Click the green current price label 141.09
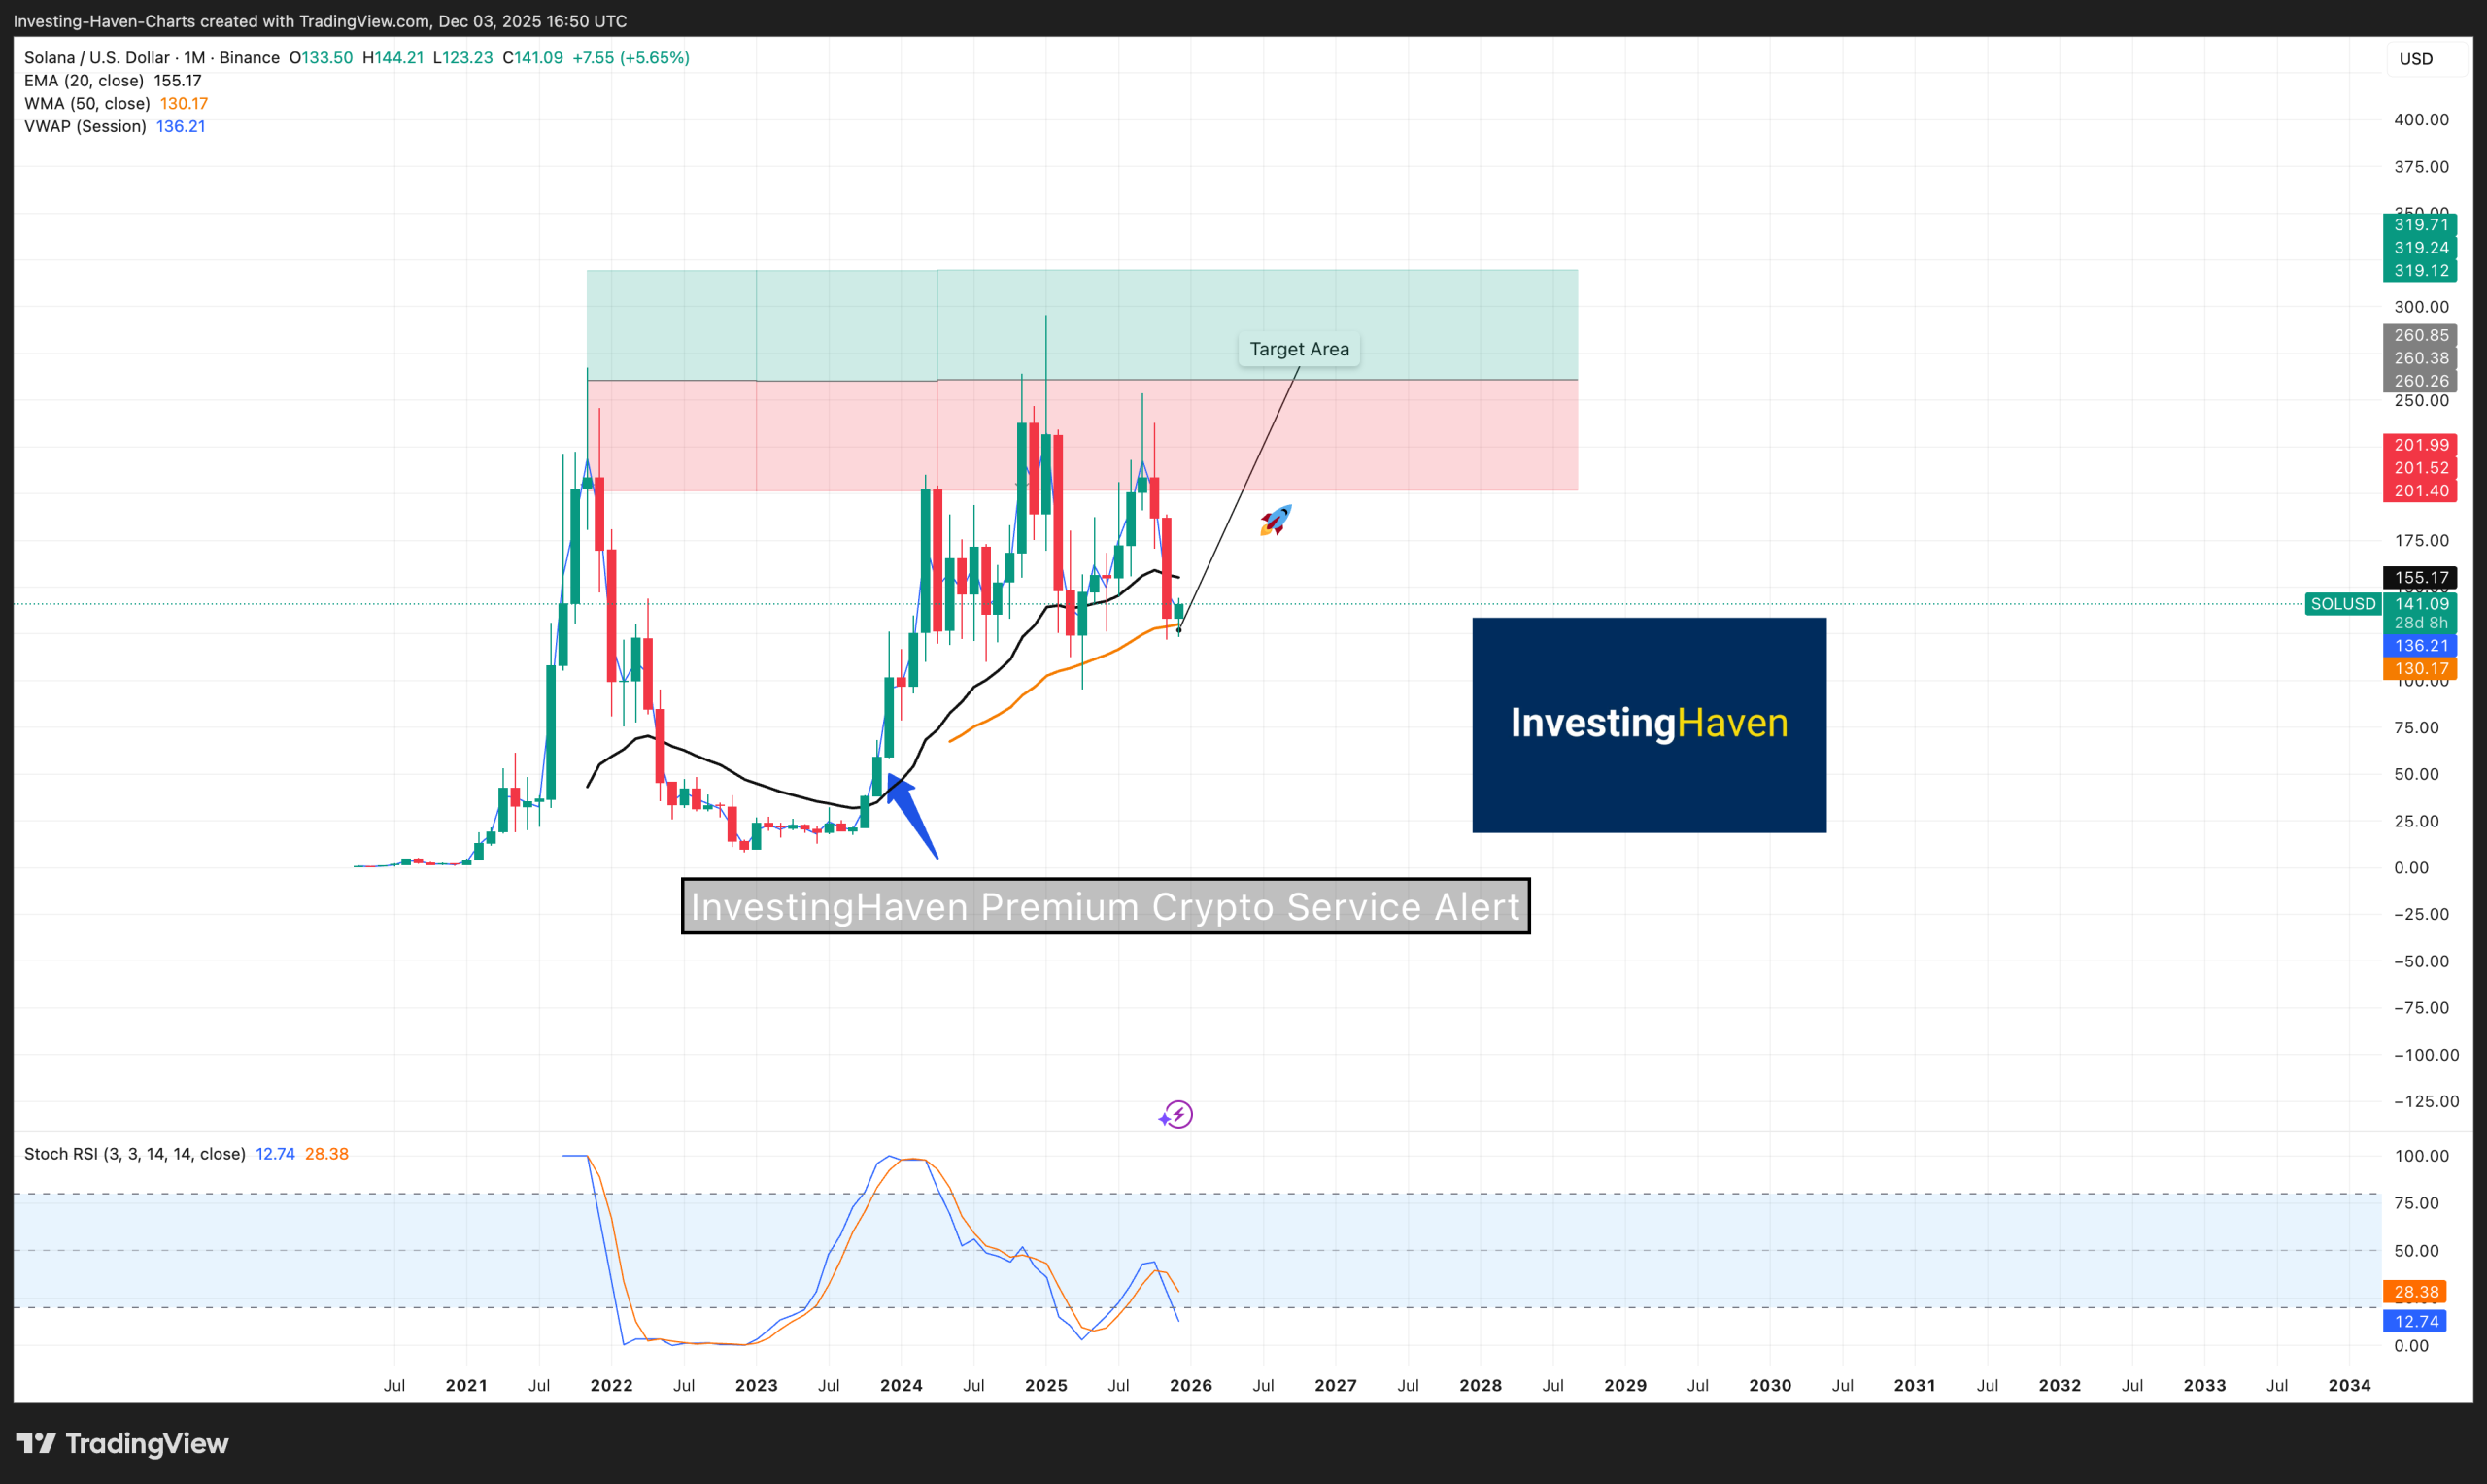The image size is (2487, 1484). click(x=2419, y=604)
